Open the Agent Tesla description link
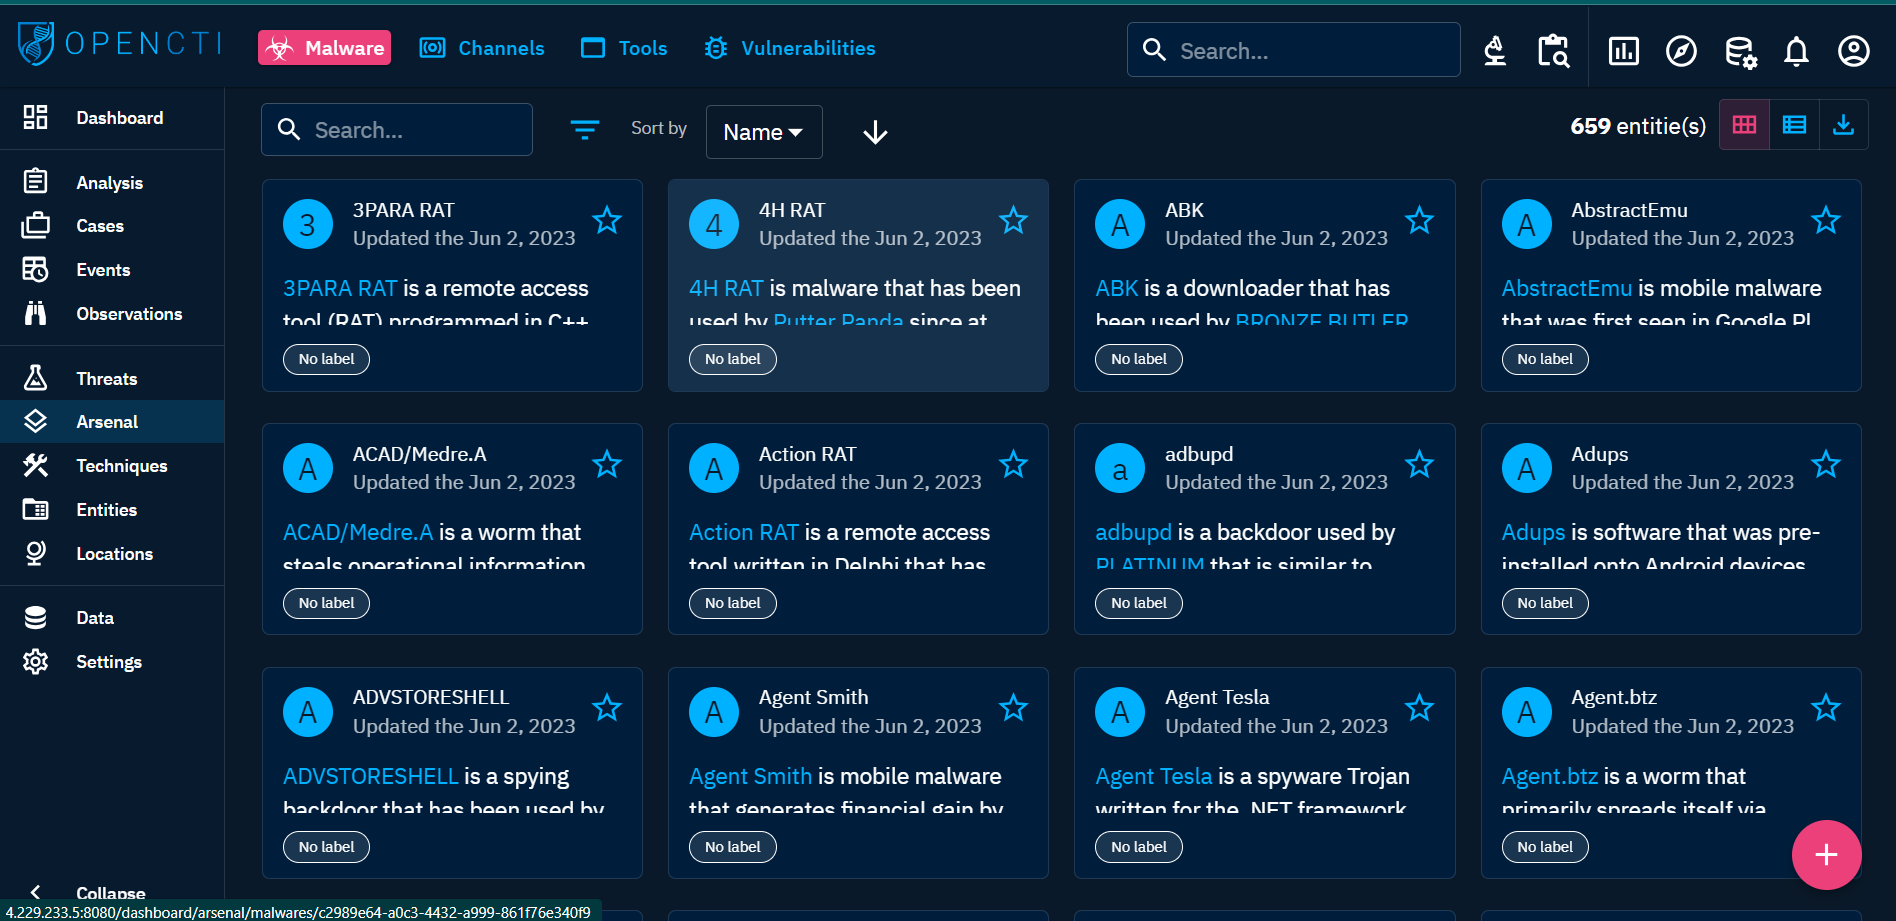The image size is (1896, 921). [x=1153, y=776]
